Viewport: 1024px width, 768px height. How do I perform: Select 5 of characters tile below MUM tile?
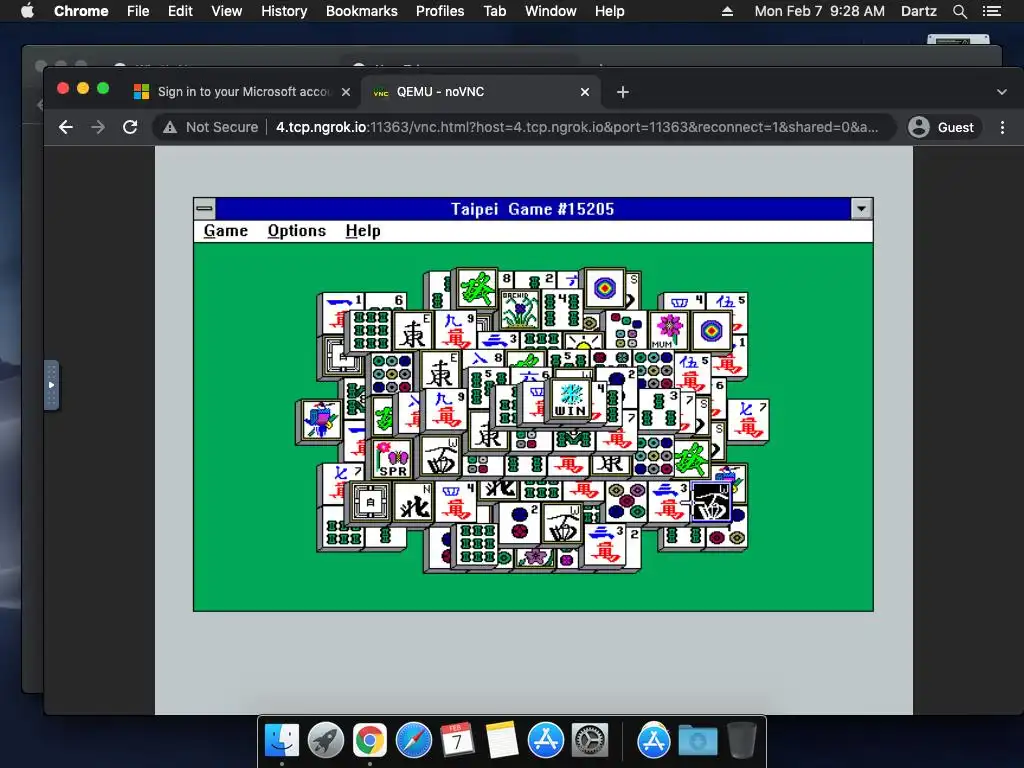(692, 373)
